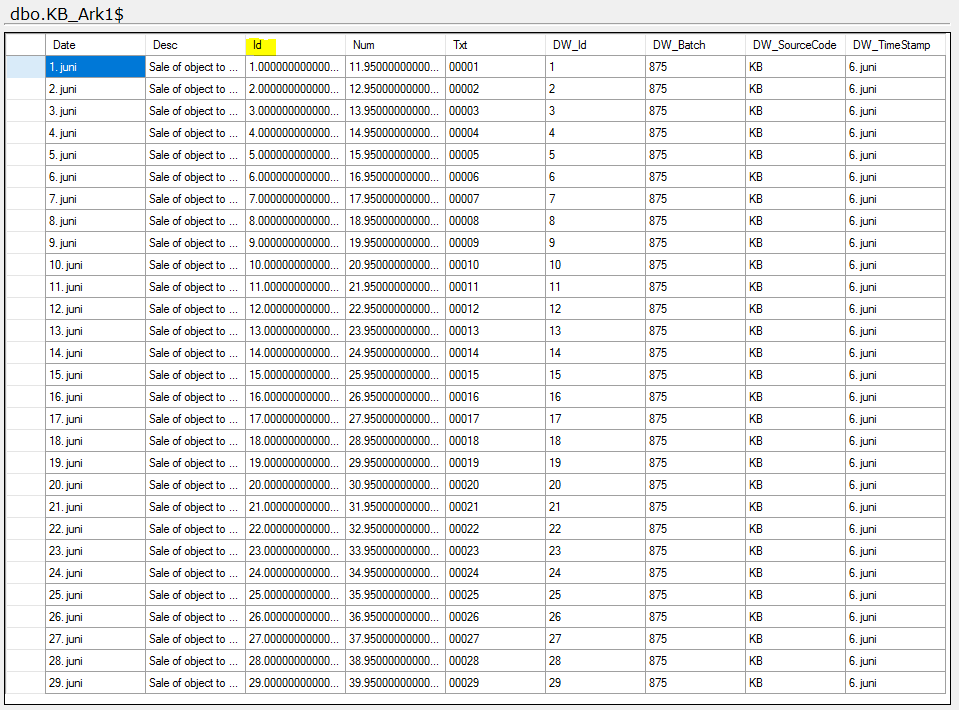Screen dimensions: 959x710
Task: Click the DW_Batch column header
Action: click(x=695, y=45)
